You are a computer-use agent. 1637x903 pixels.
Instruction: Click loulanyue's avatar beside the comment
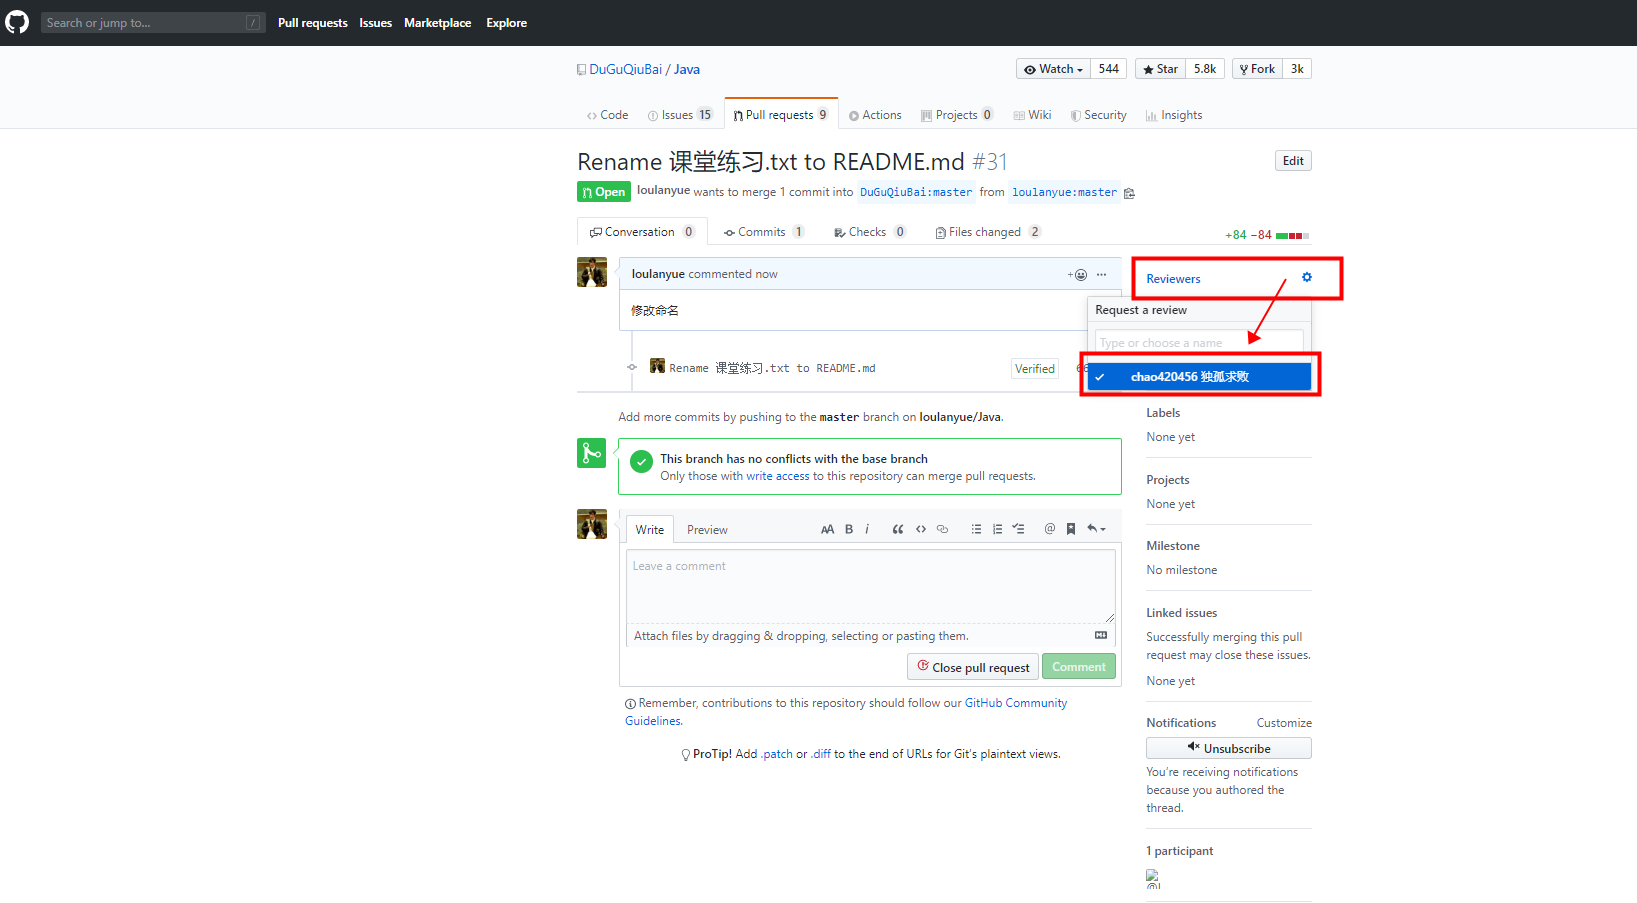click(x=592, y=272)
